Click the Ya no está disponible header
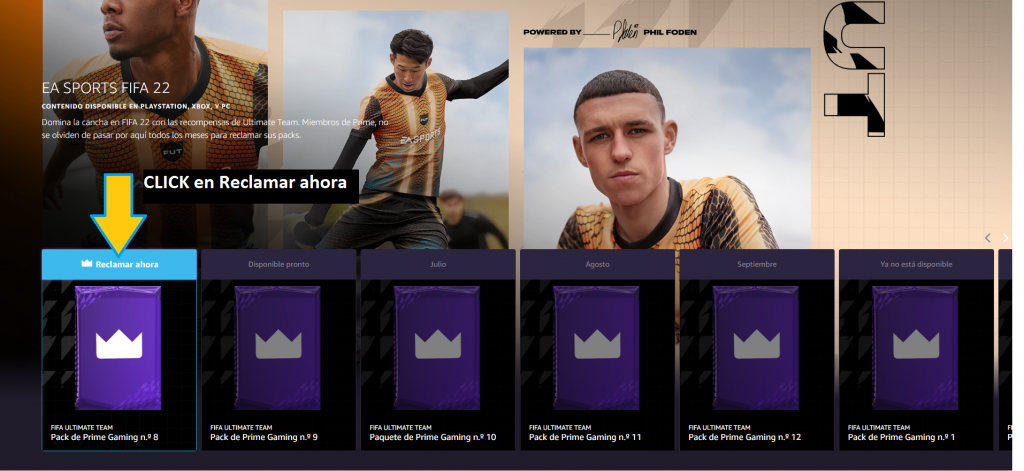The height and width of the screenshot is (471, 1024). click(x=916, y=264)
